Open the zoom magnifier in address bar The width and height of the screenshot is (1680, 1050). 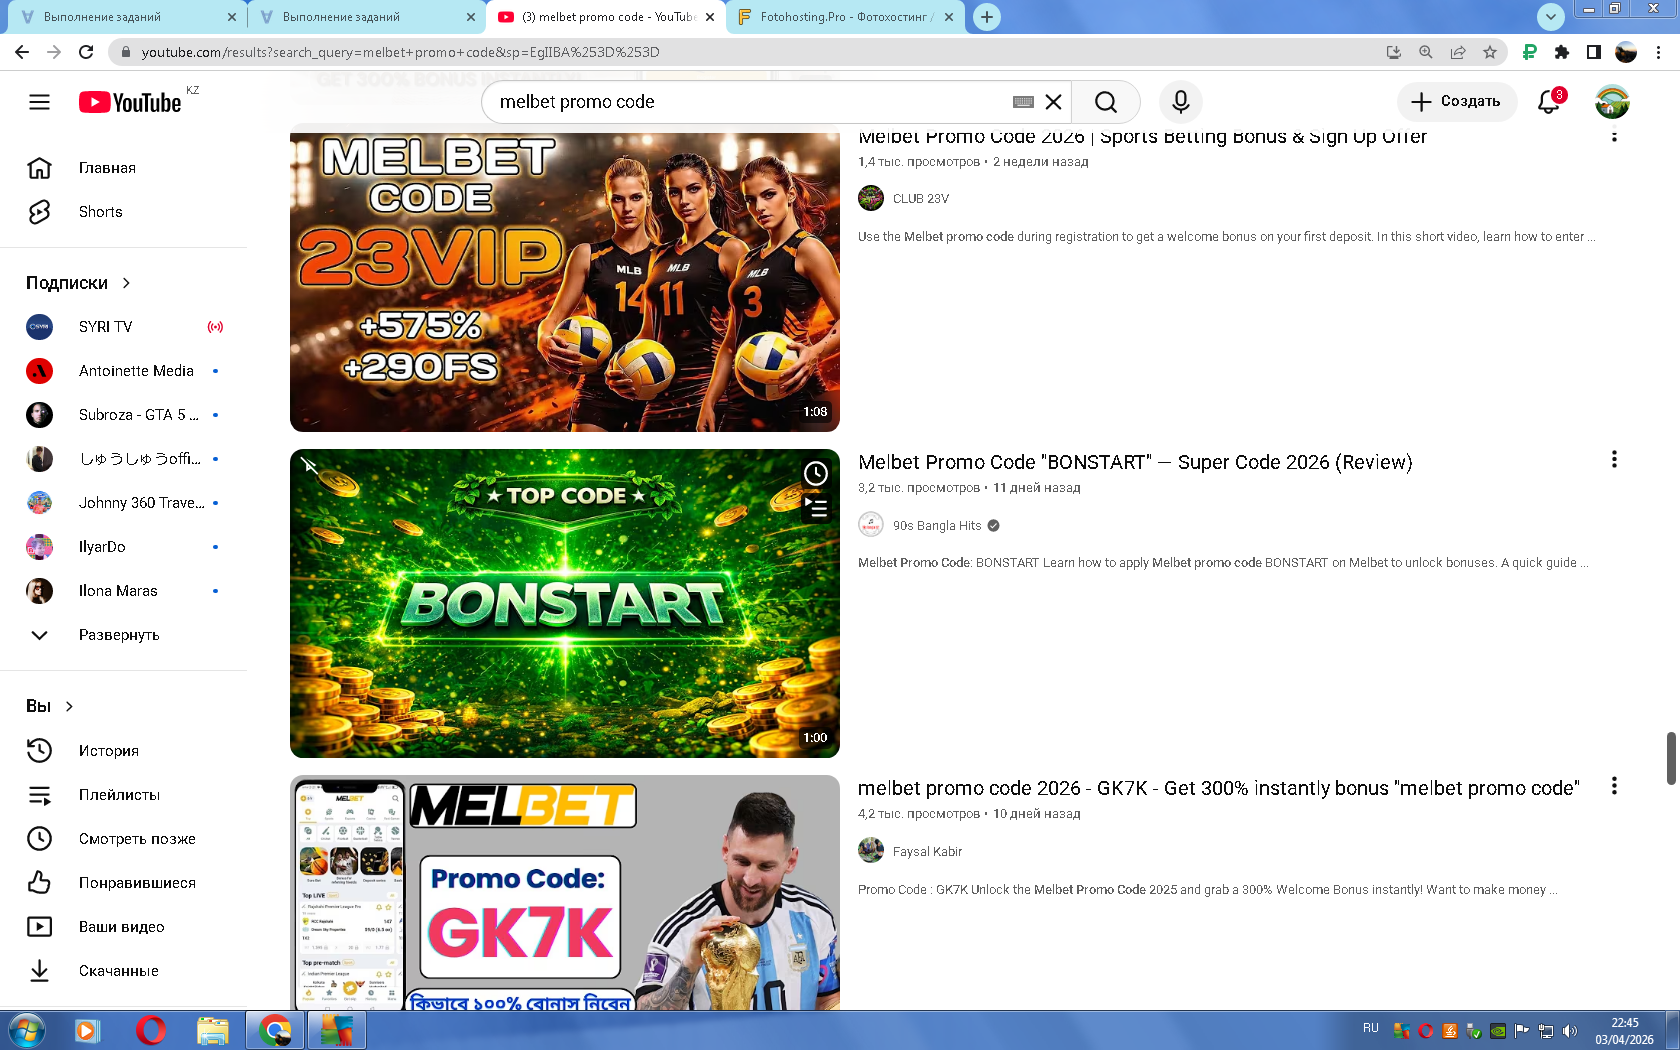[1426, 52]
